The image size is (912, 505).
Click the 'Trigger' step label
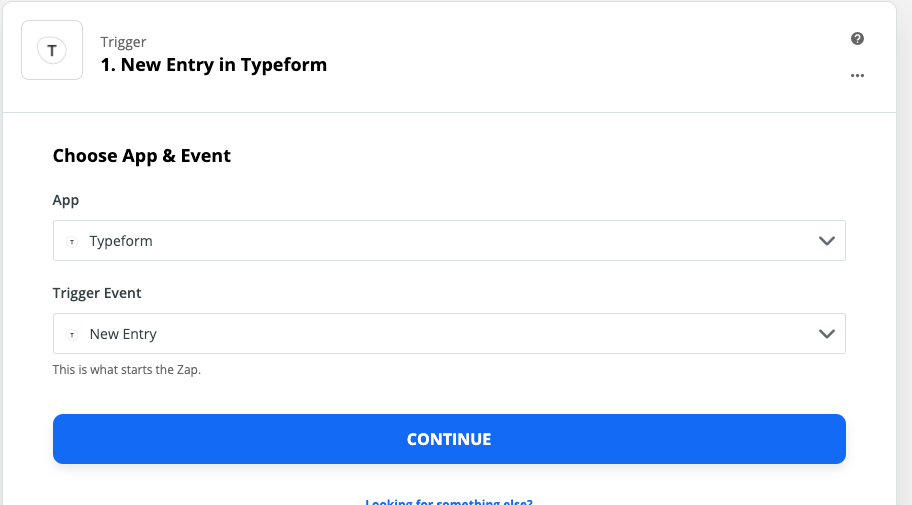pyautogui.click(x=123, y=42)
